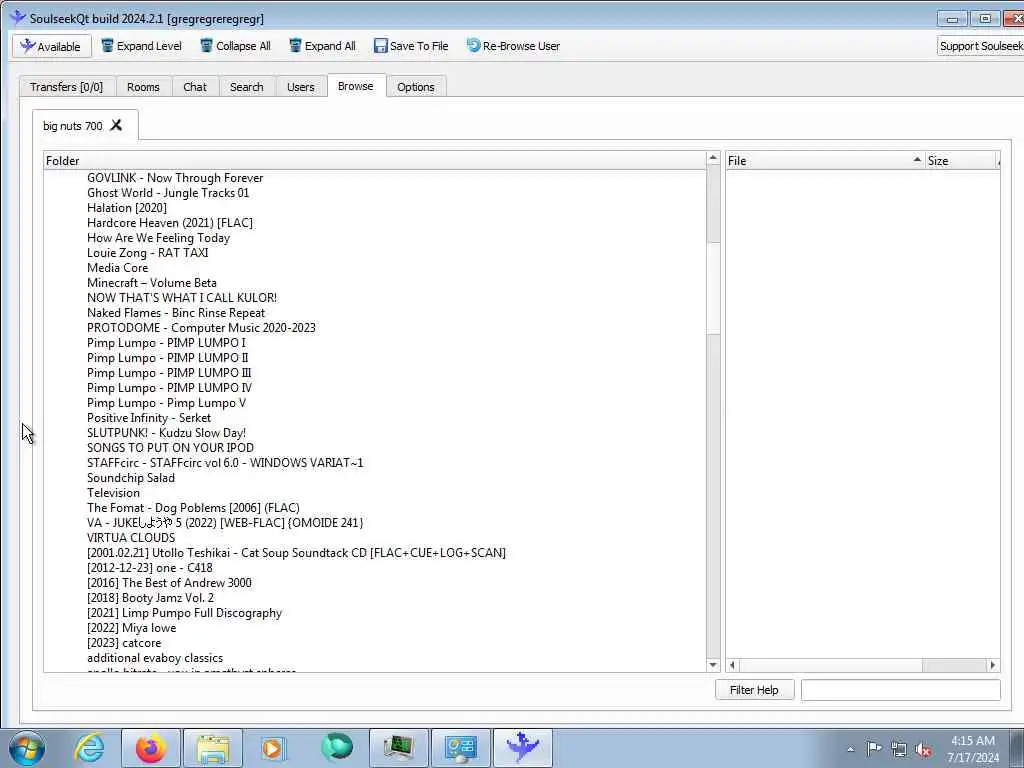Click Re-Browse User

(513, 46)
